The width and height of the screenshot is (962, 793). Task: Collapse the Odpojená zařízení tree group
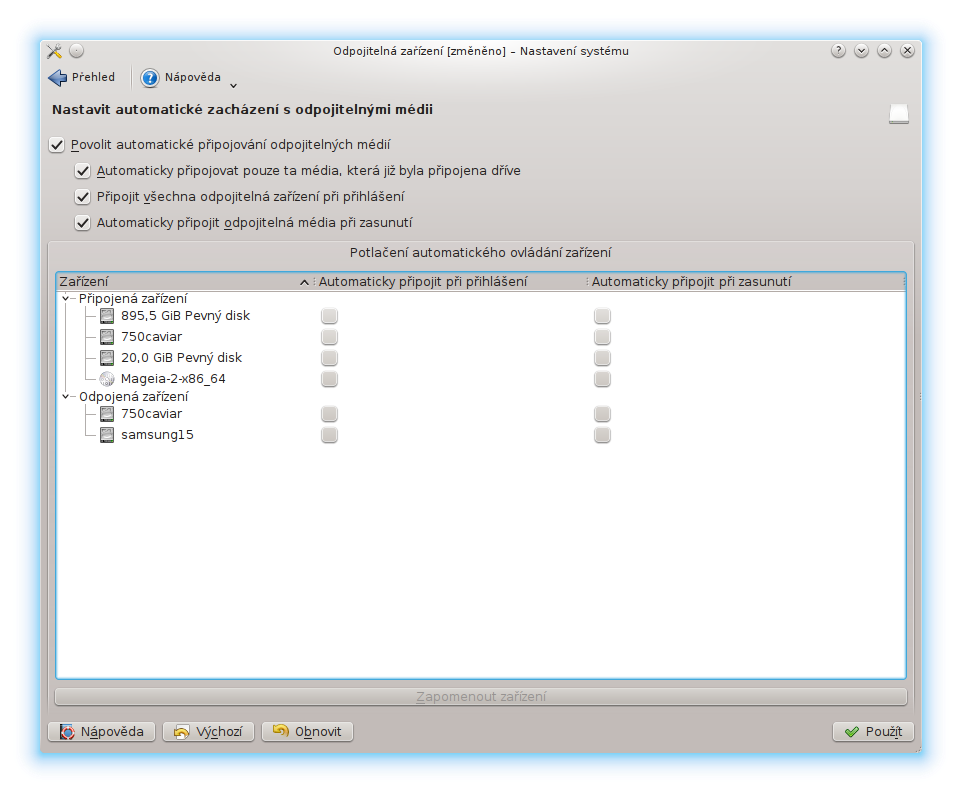click(x=65, y=397)
